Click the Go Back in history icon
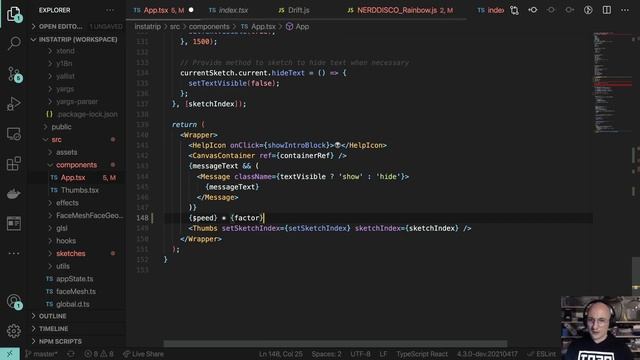 click(x=533, y=10)
